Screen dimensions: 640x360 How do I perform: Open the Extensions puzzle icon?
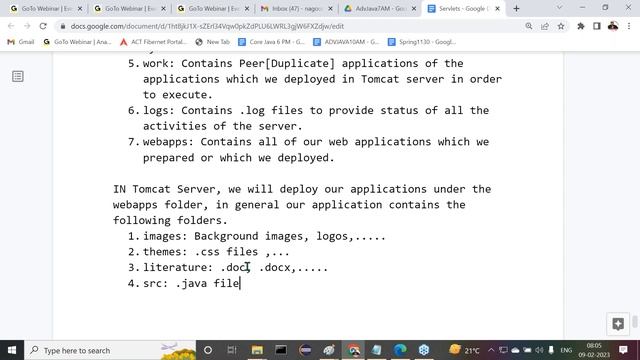tap(580, 26)
